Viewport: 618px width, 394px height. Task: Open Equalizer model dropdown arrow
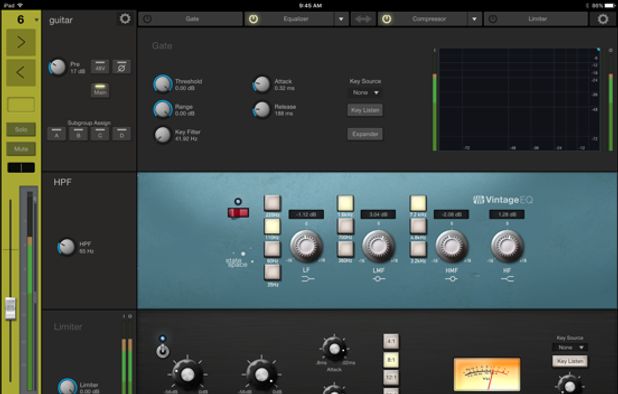[x=341, y=19]
